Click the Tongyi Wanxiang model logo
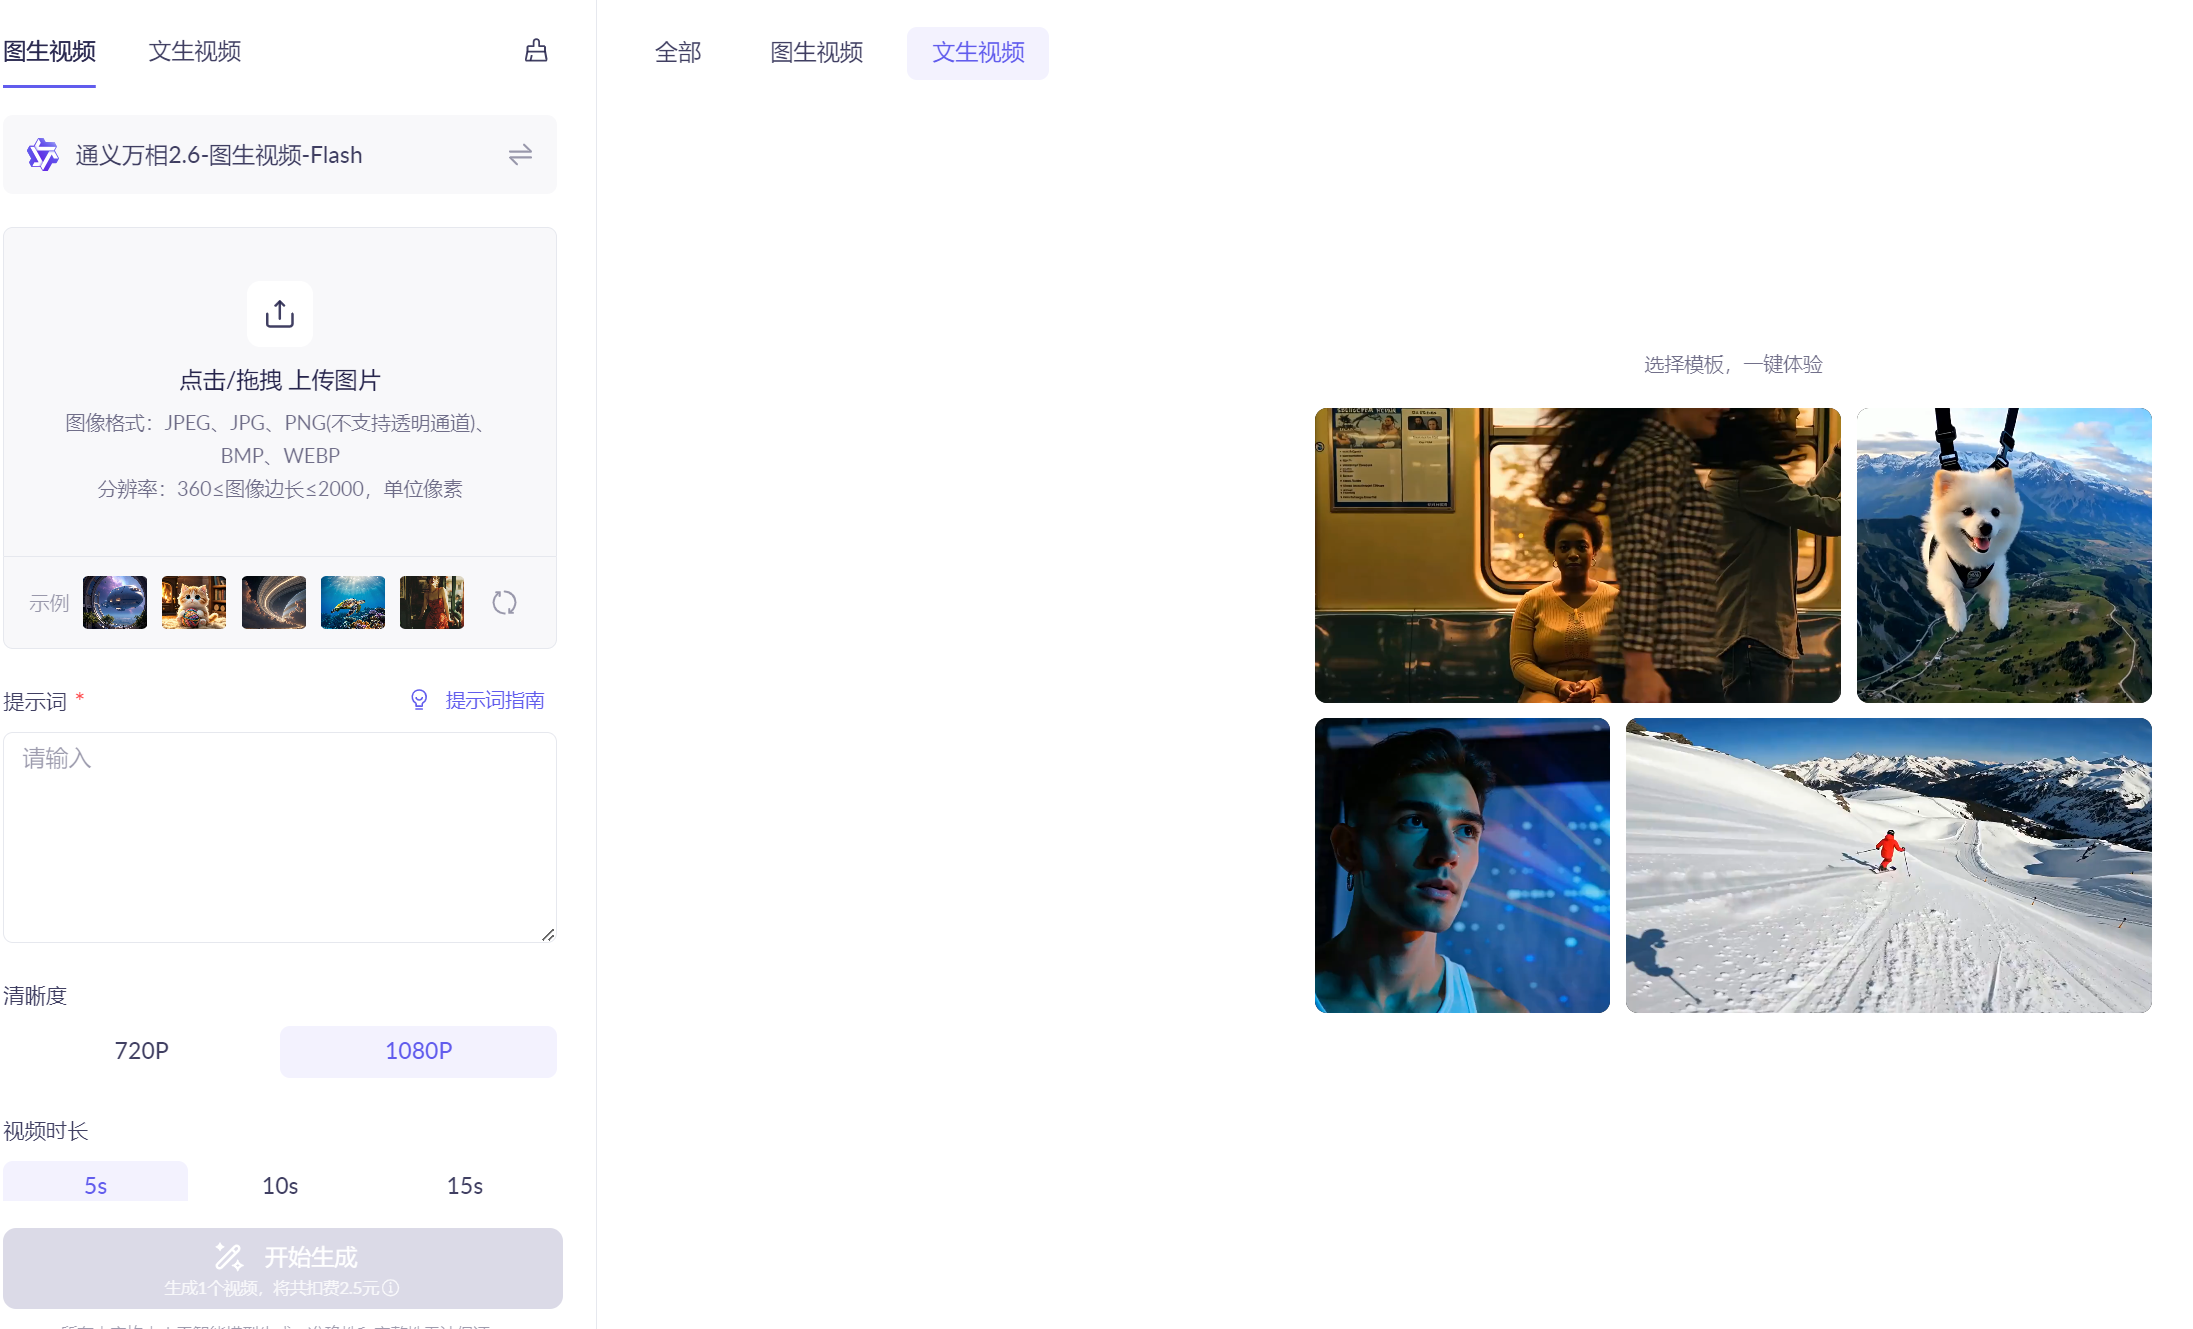2193x1329 pixels. pos(43,155)
